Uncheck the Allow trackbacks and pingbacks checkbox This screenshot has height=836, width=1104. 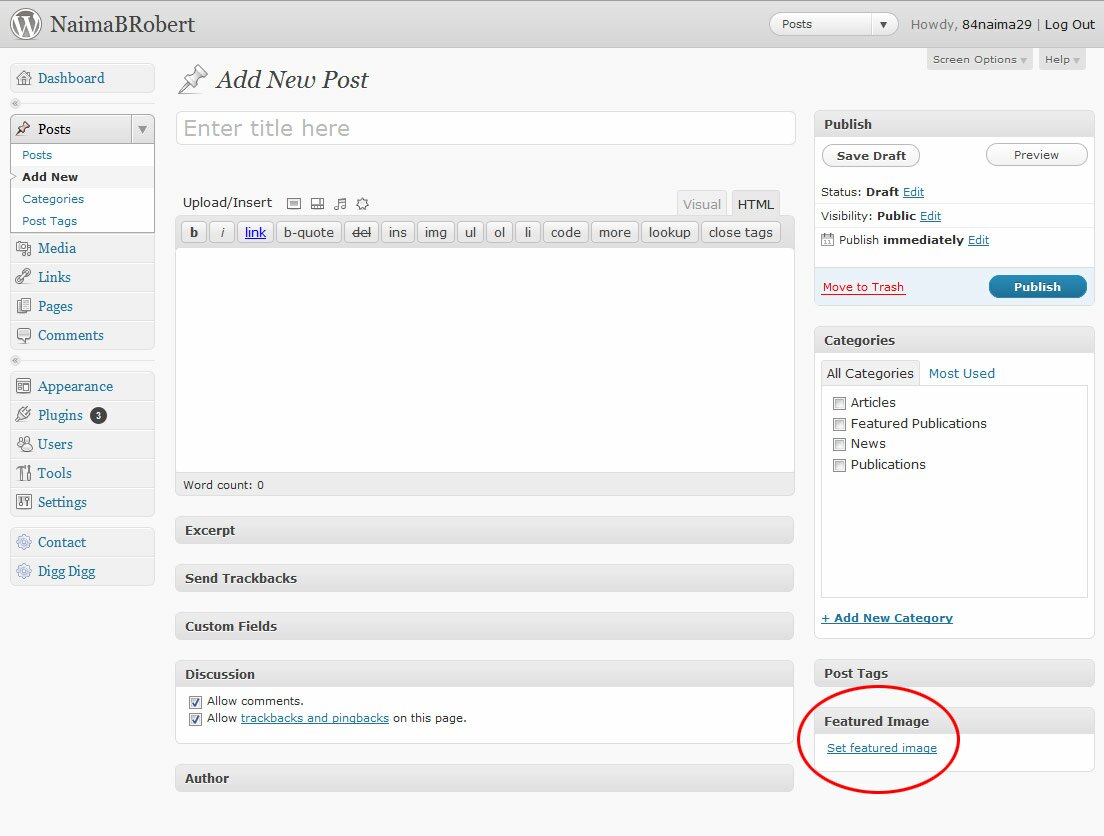[x=196, y=719]
